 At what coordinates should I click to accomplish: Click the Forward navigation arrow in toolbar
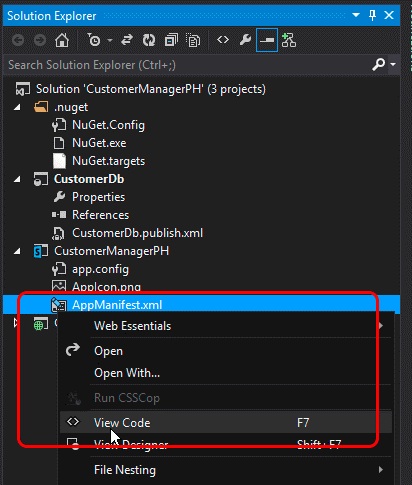coord(40,40)
